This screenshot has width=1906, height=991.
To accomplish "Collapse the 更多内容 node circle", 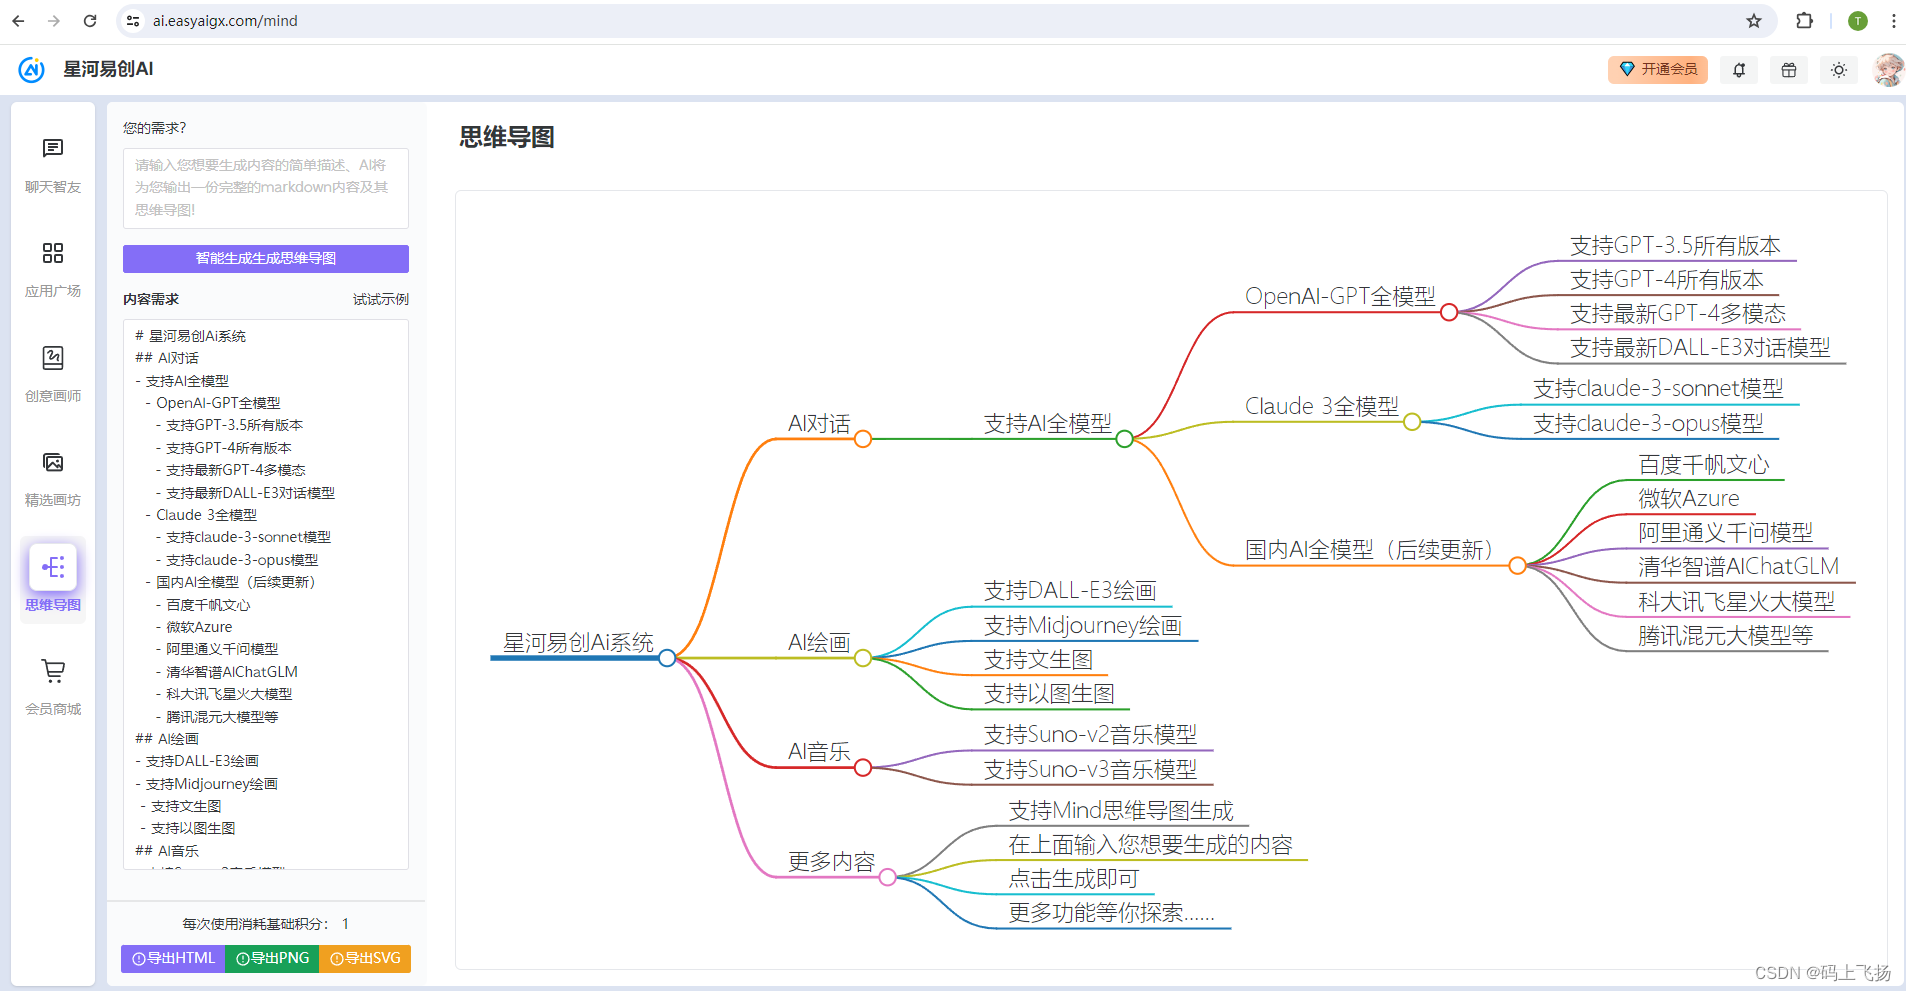I will click(x=887, y=877).
